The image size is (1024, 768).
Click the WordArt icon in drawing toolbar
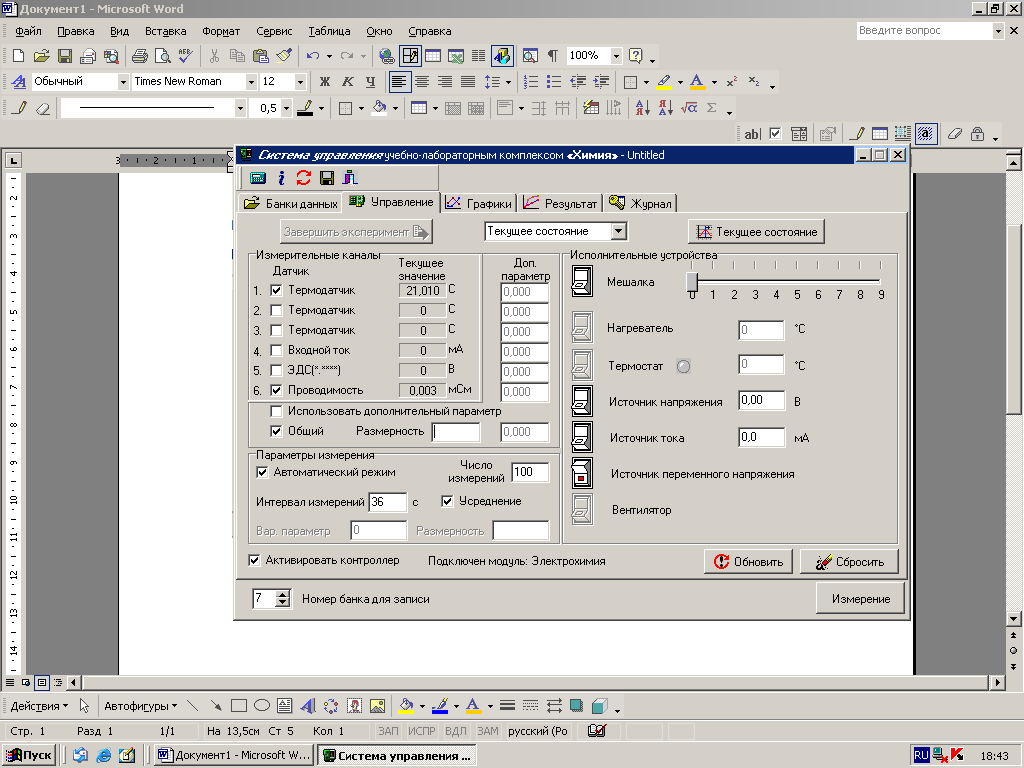tap(308, 706)
